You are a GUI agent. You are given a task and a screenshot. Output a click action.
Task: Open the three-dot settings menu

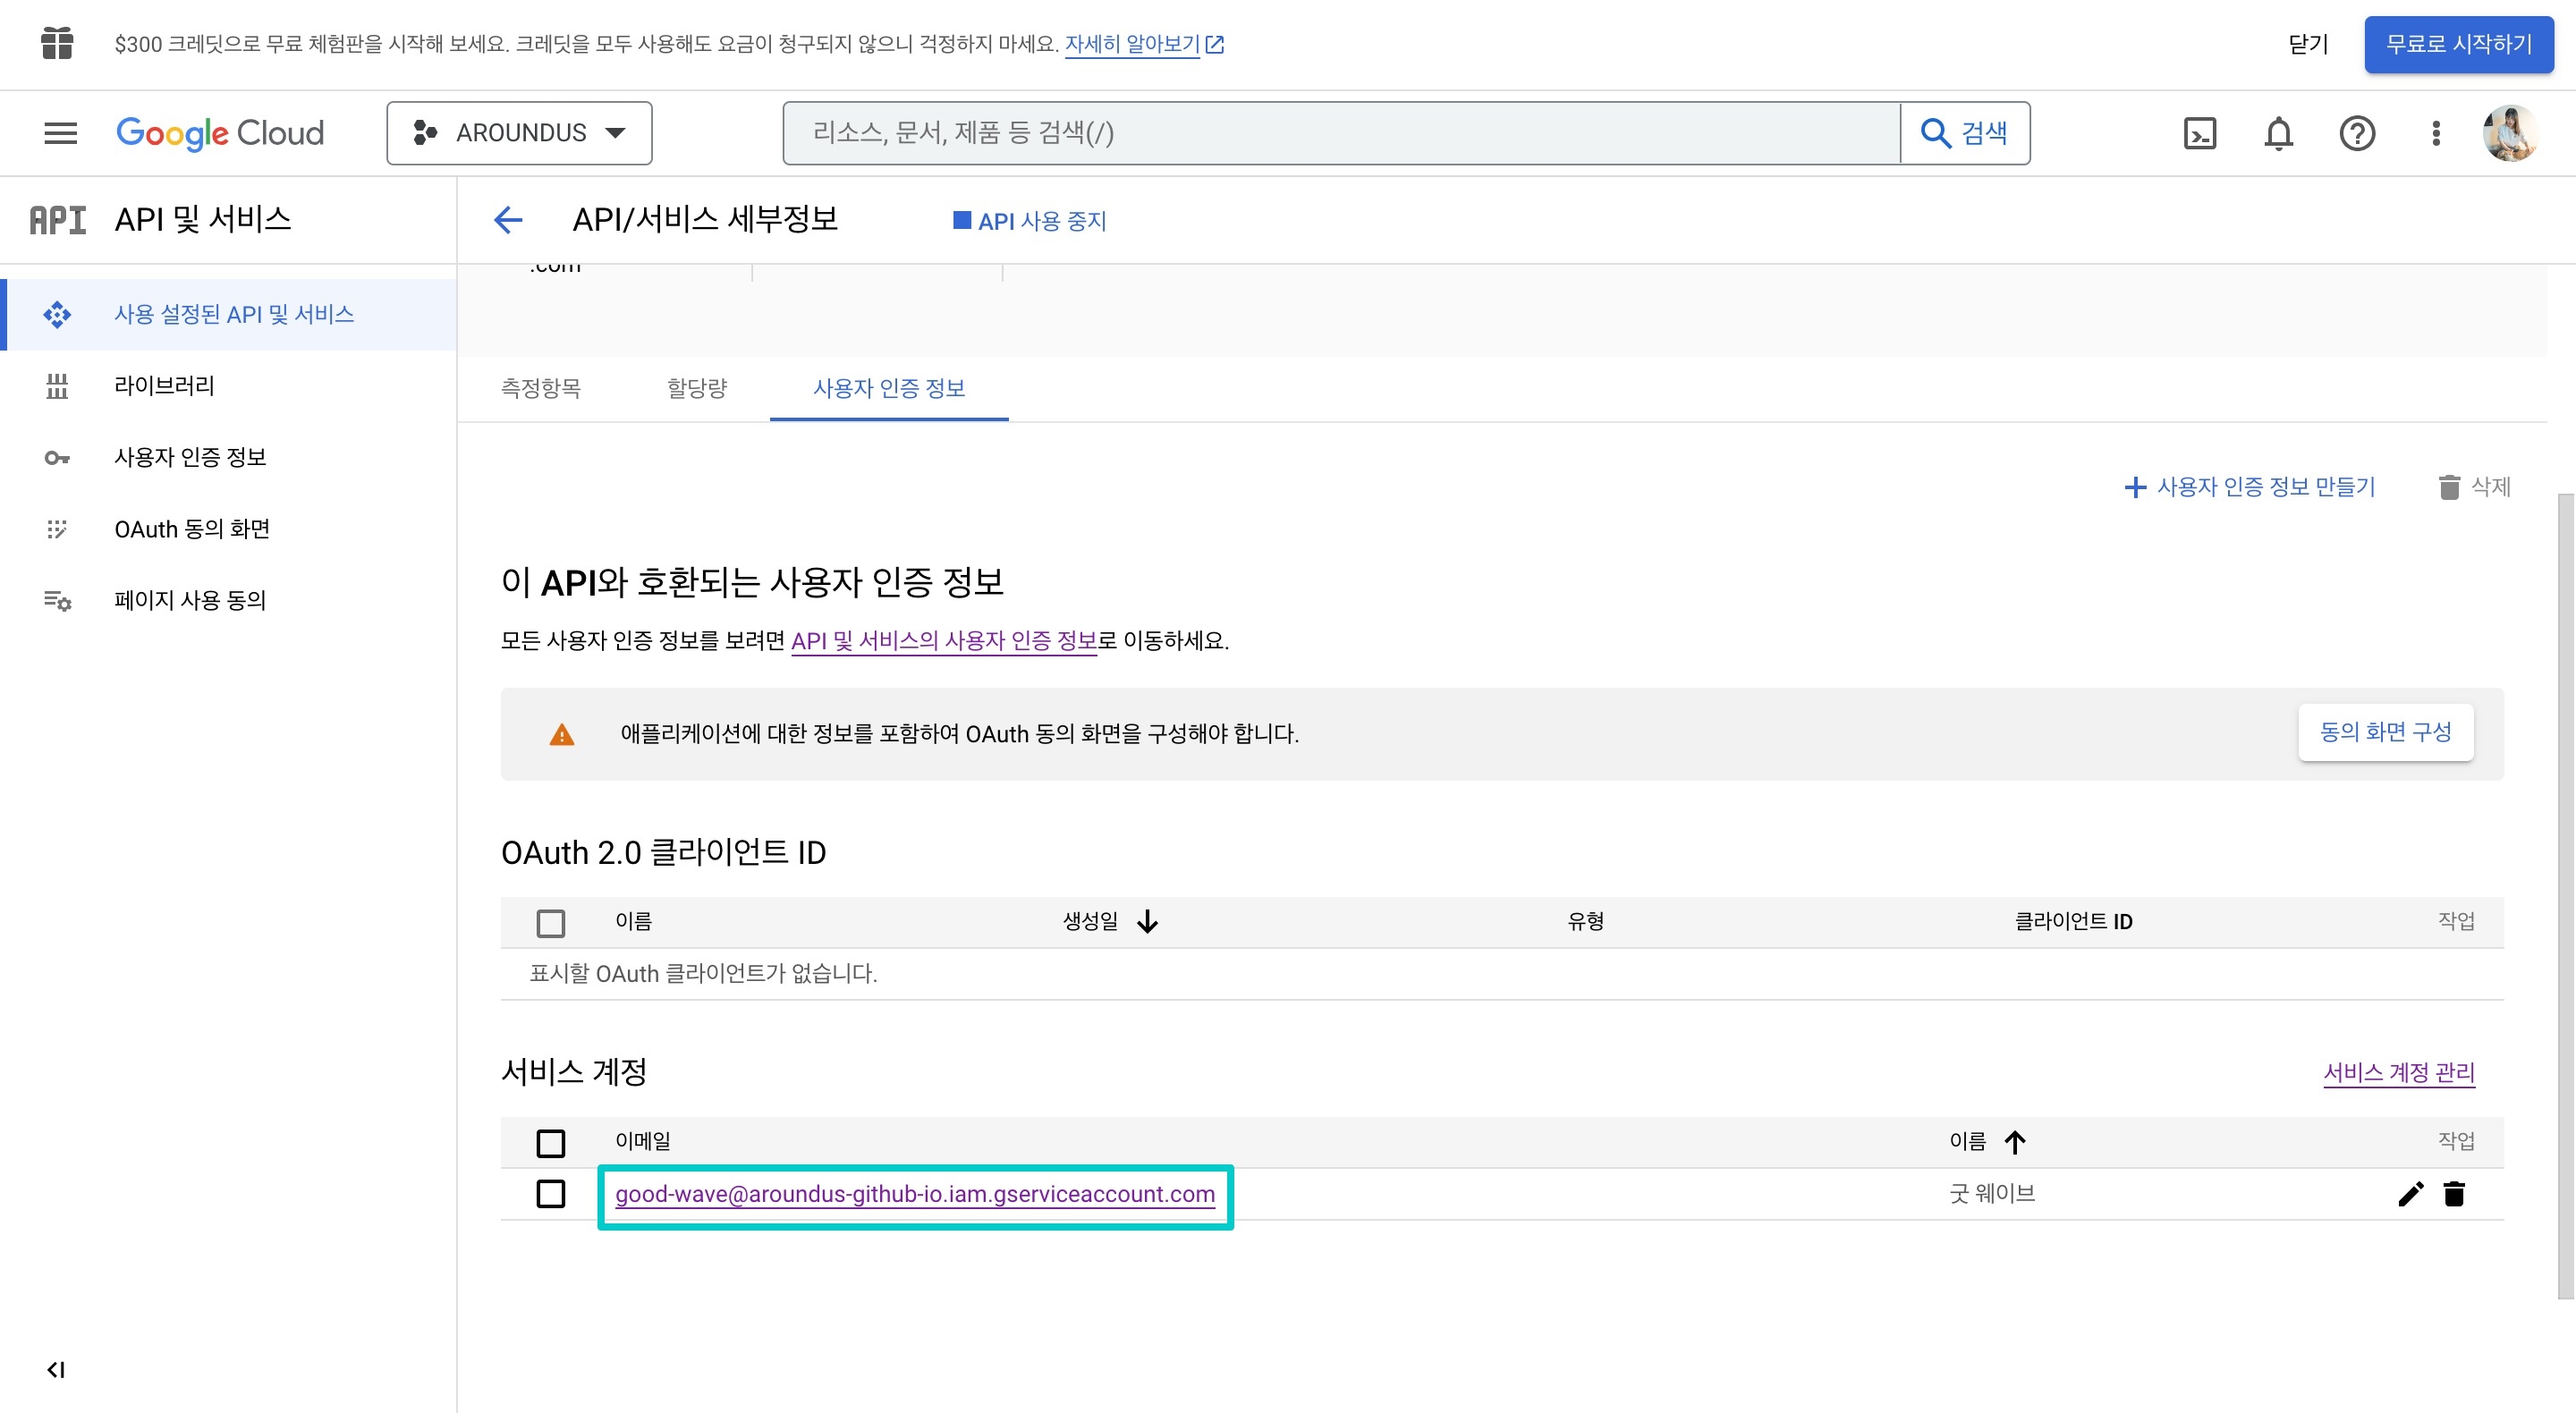[x=2436, y=133]
